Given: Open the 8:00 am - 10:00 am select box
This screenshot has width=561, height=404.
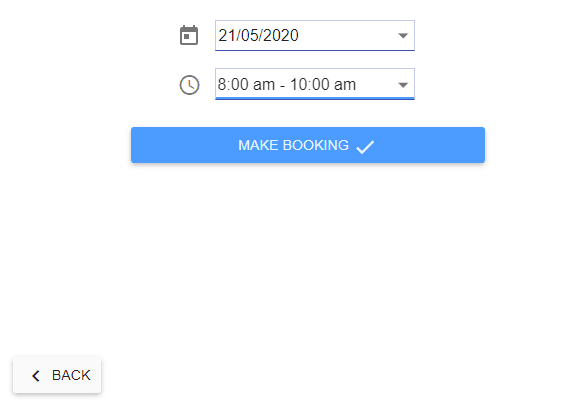Looking at the screenshot, I should (x=315, y=84).
